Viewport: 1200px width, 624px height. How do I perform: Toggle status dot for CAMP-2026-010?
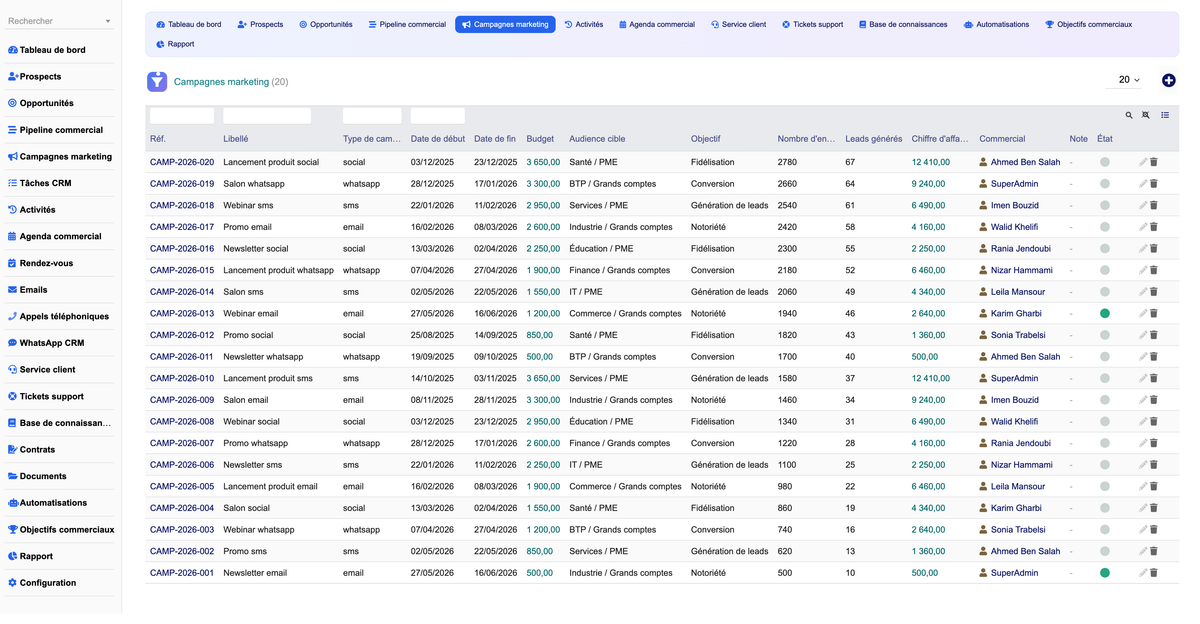pos(1105,378)
